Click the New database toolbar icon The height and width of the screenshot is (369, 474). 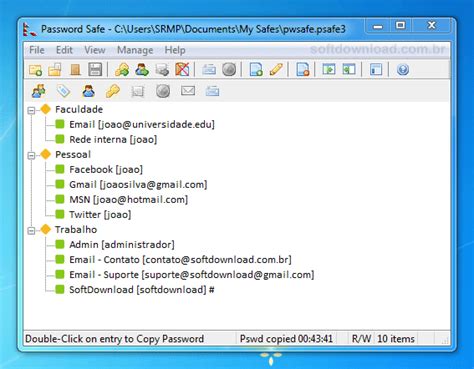click(x=35, y=70)
